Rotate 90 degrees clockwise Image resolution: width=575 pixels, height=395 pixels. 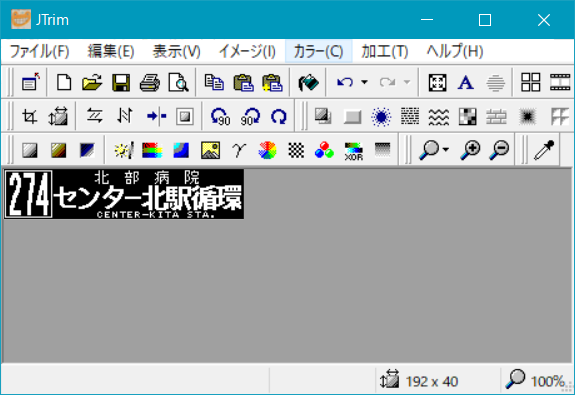tap(250, 117)
